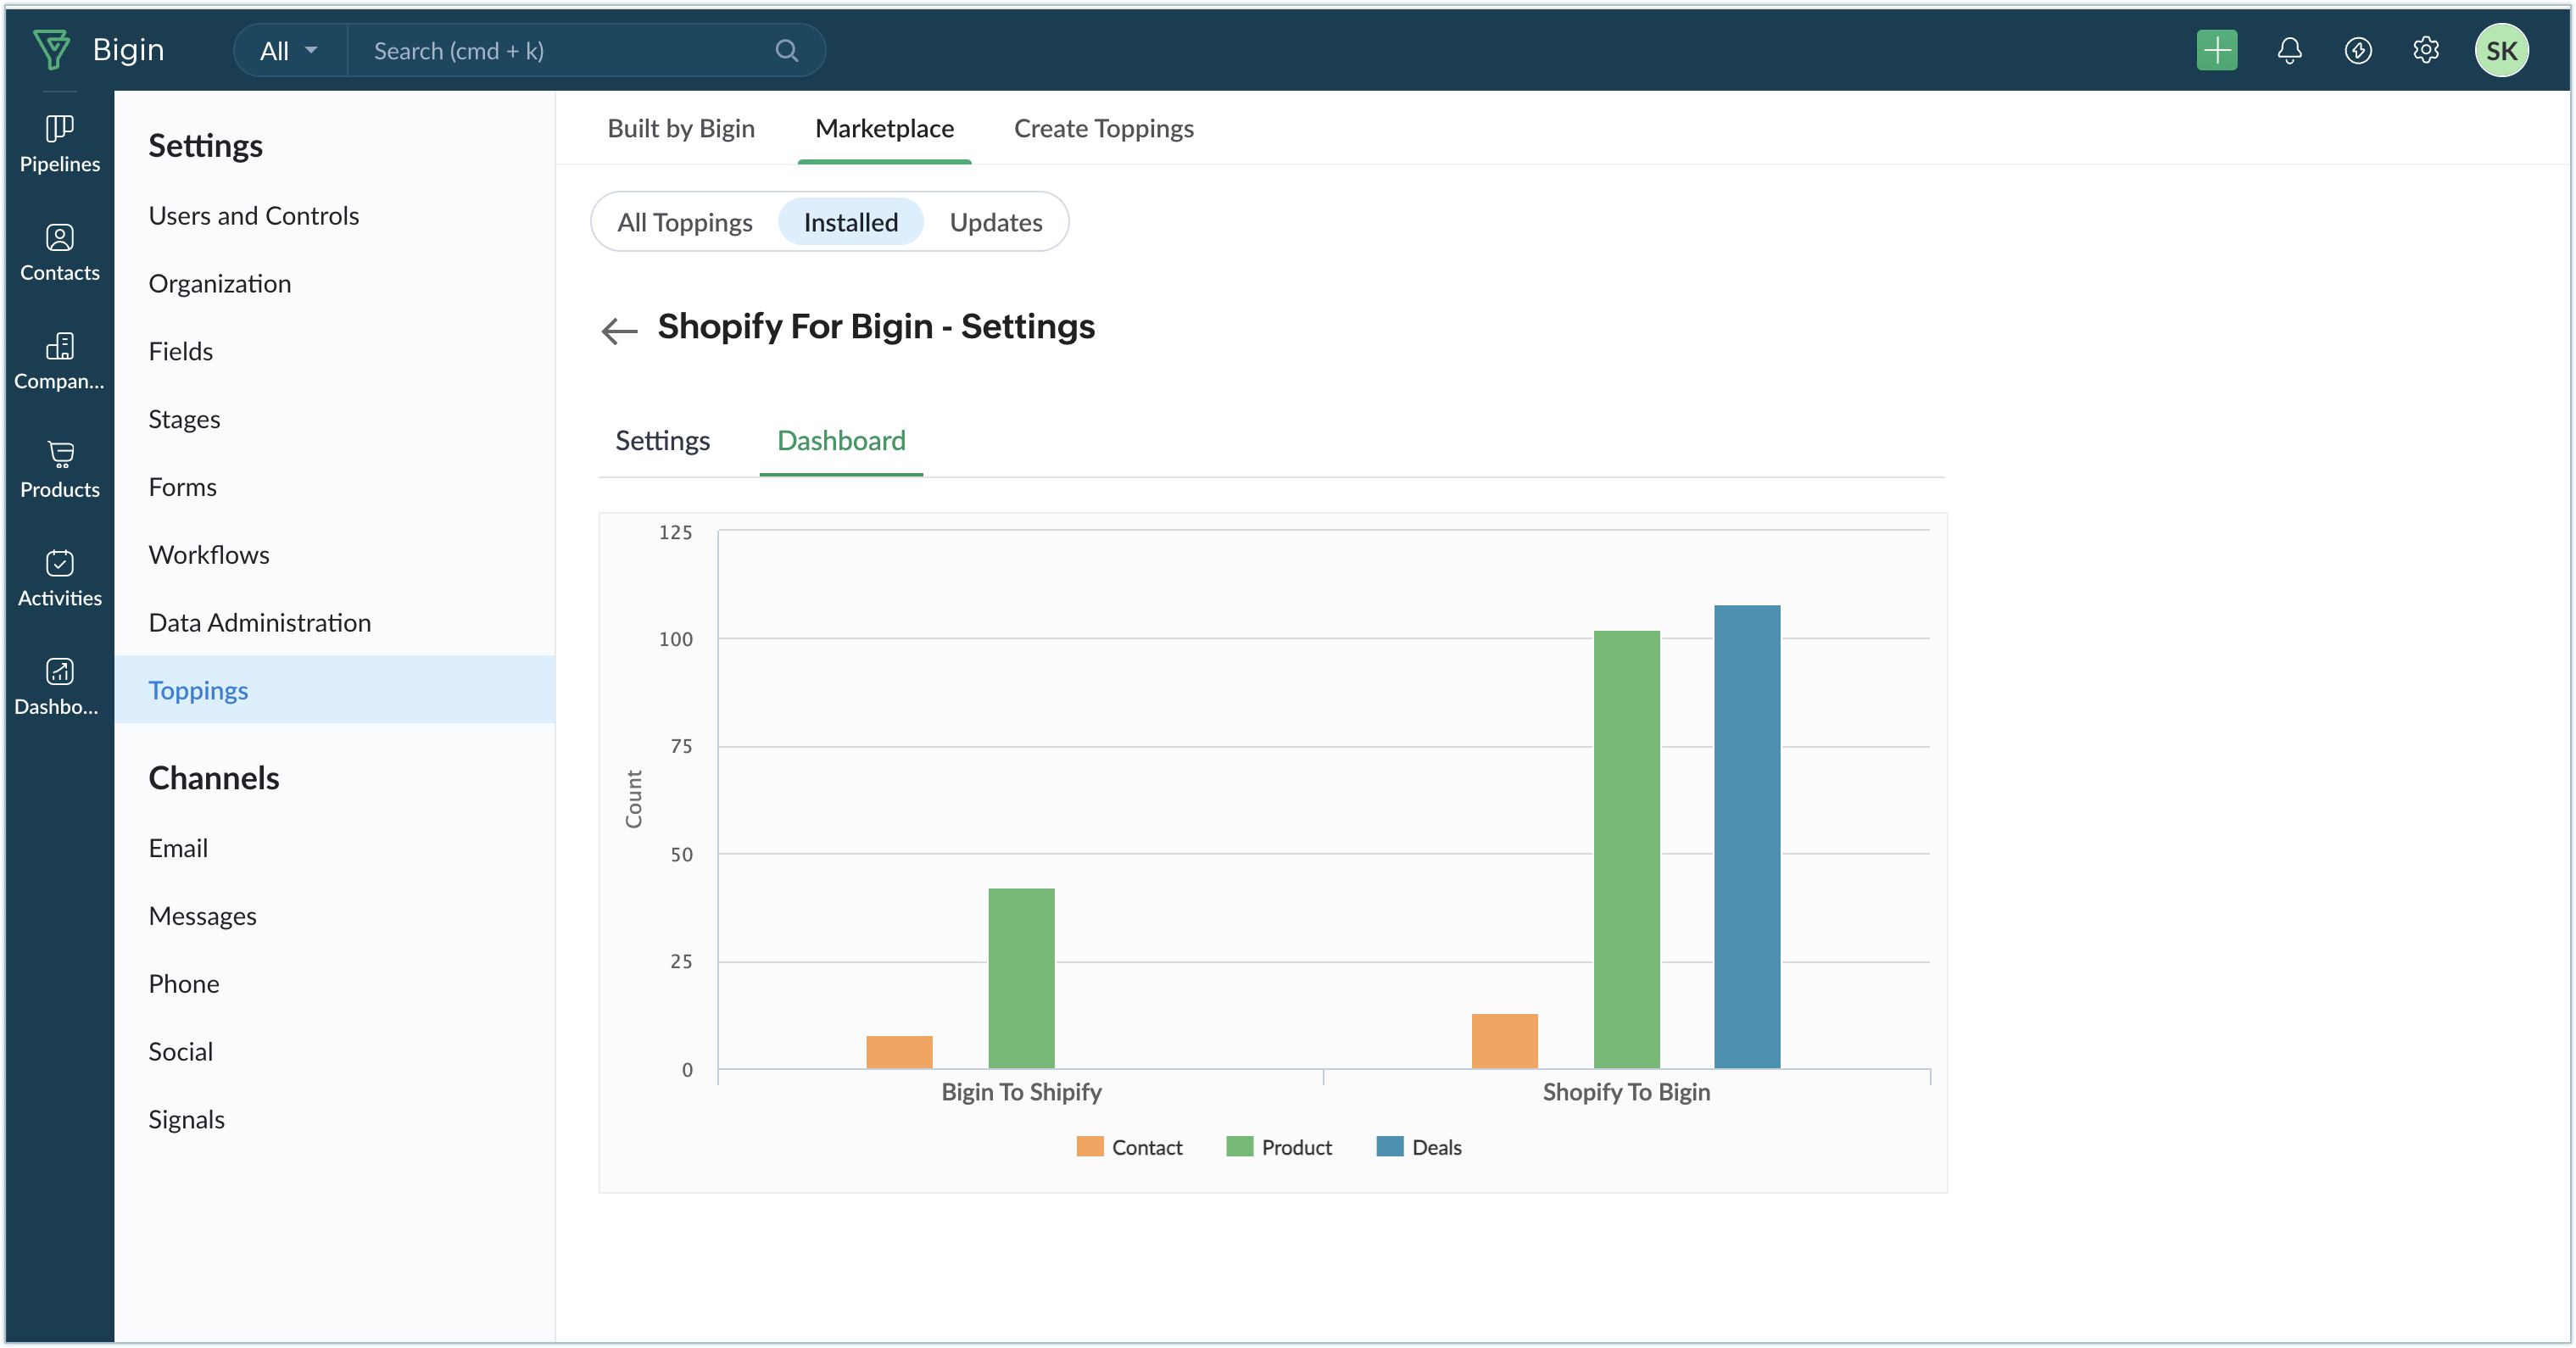
Task: Open the Products module
Action: 60,470
